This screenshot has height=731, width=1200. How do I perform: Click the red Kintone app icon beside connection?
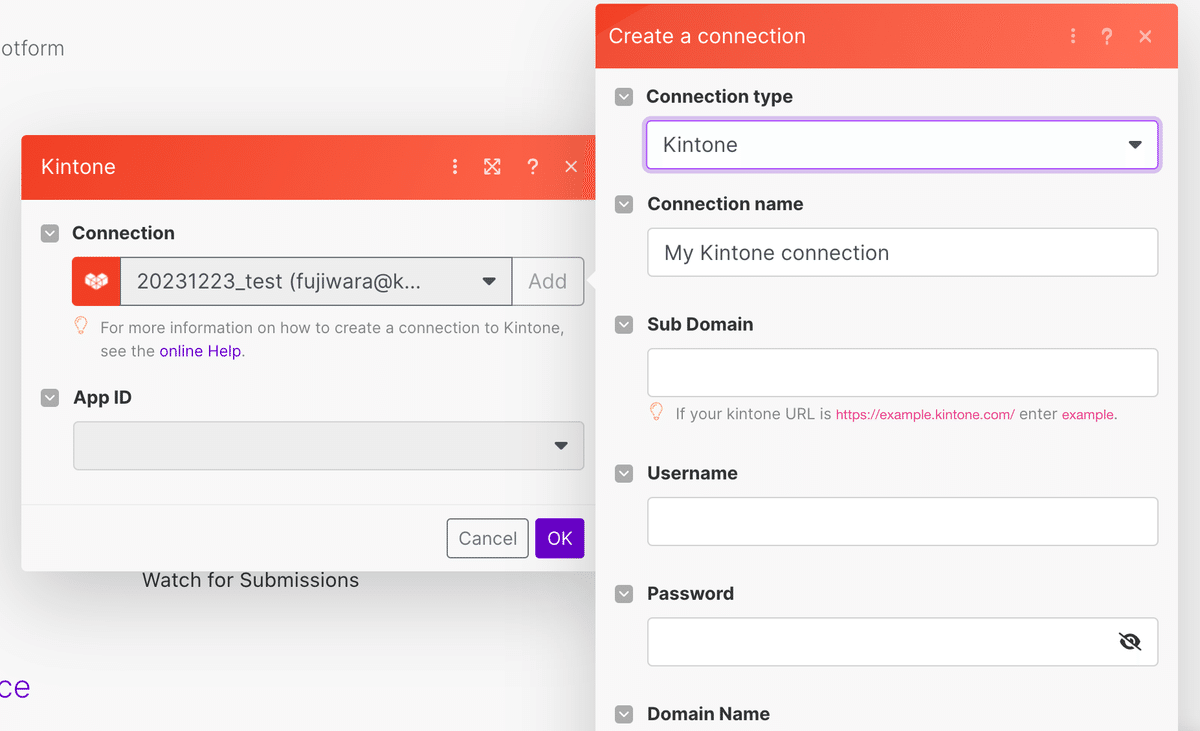click(x=96, y=281)
